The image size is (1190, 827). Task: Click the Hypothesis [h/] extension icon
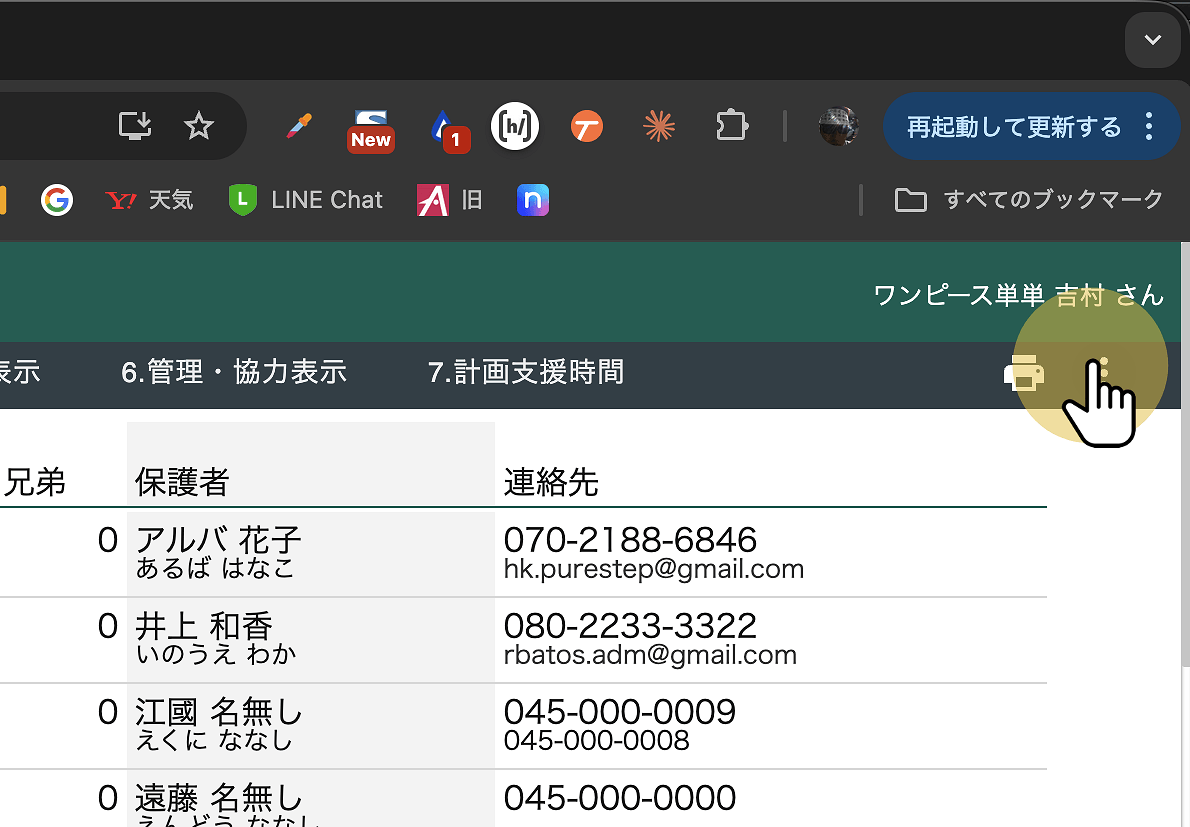pyautogui.click(x=515, y=127)
